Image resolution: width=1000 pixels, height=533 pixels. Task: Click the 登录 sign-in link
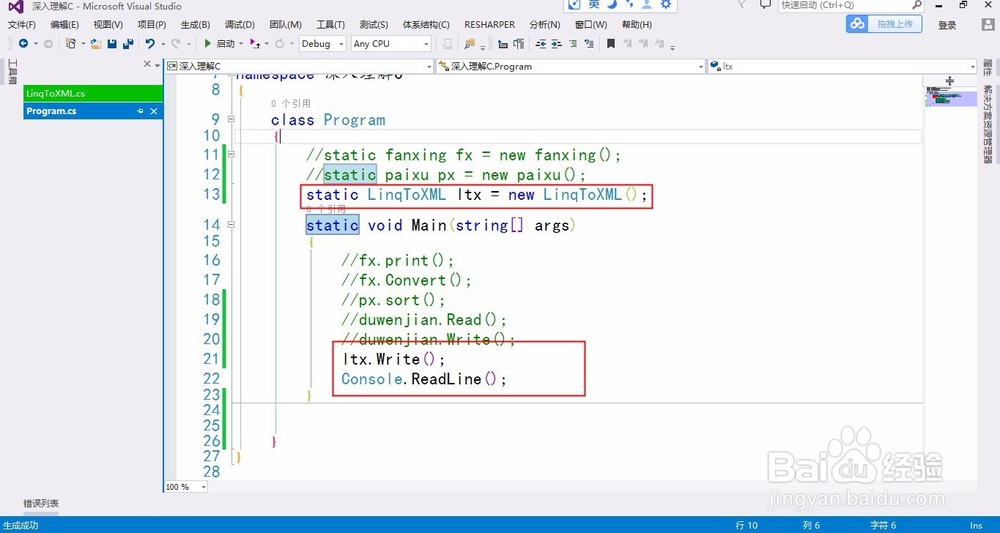947,25
